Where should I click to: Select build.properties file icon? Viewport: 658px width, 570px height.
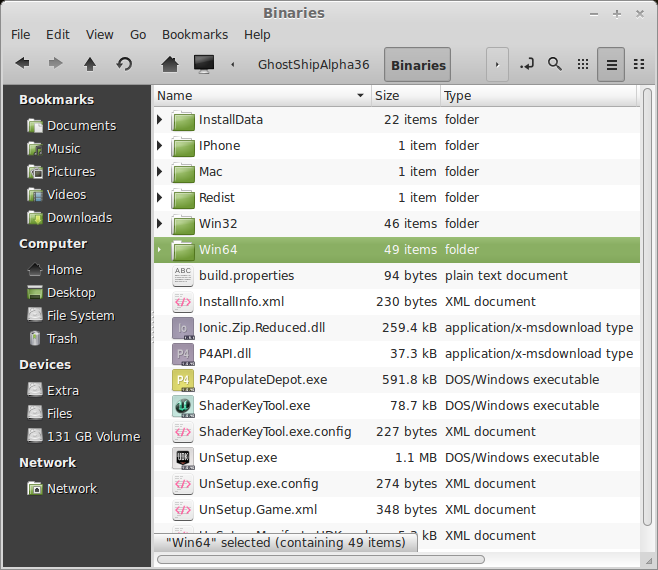183,276
